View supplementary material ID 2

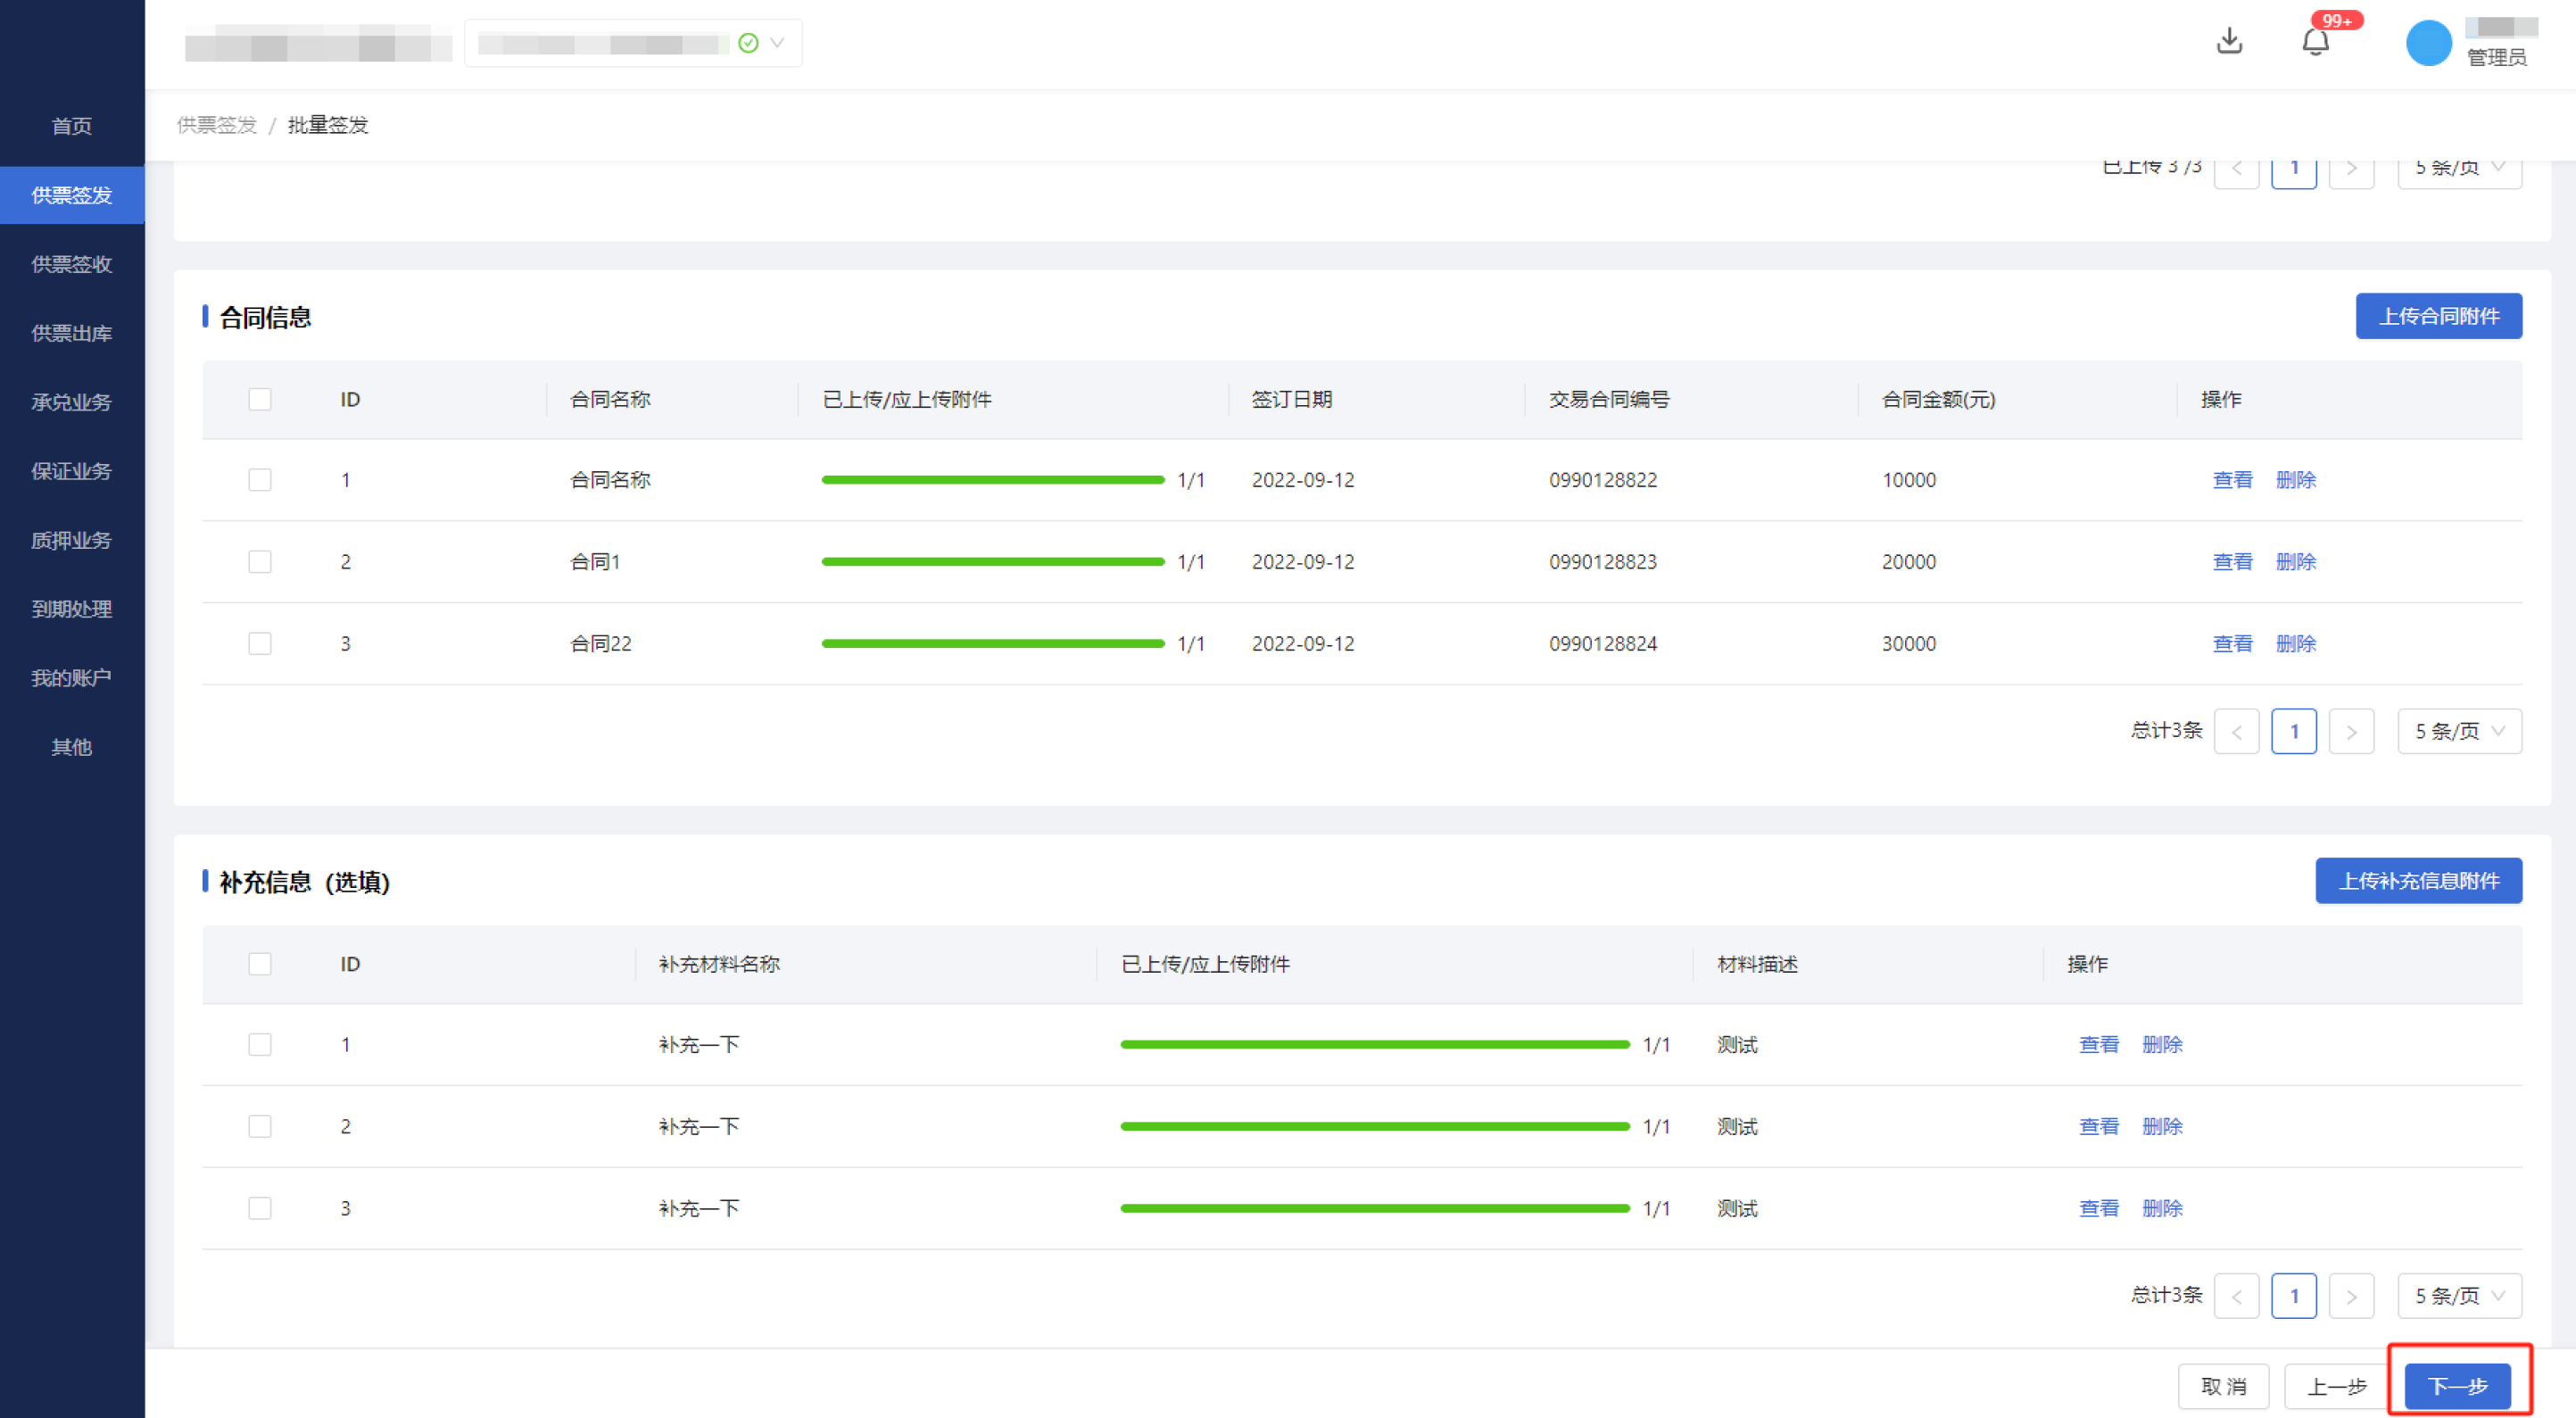point(2098,1127)
